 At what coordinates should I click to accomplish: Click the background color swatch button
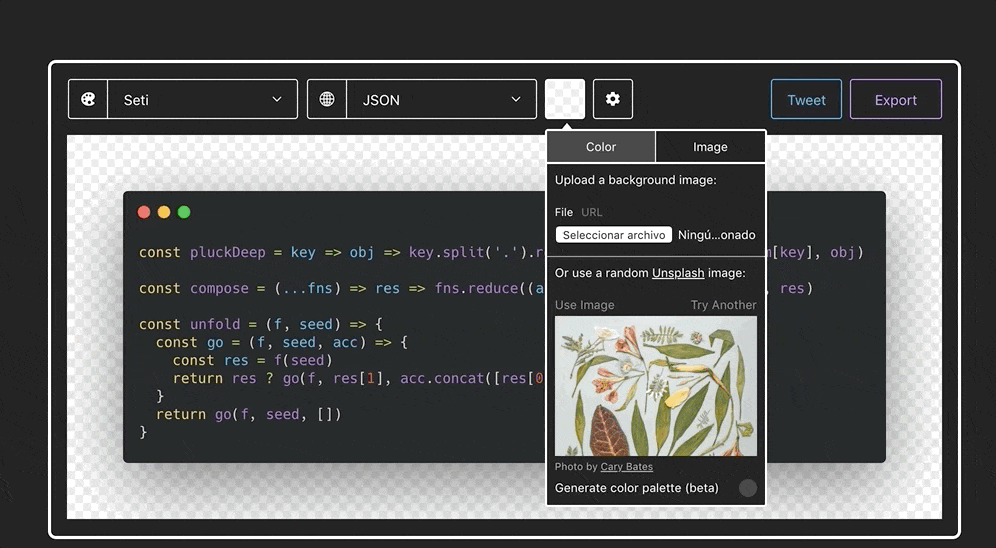point(565,99)
